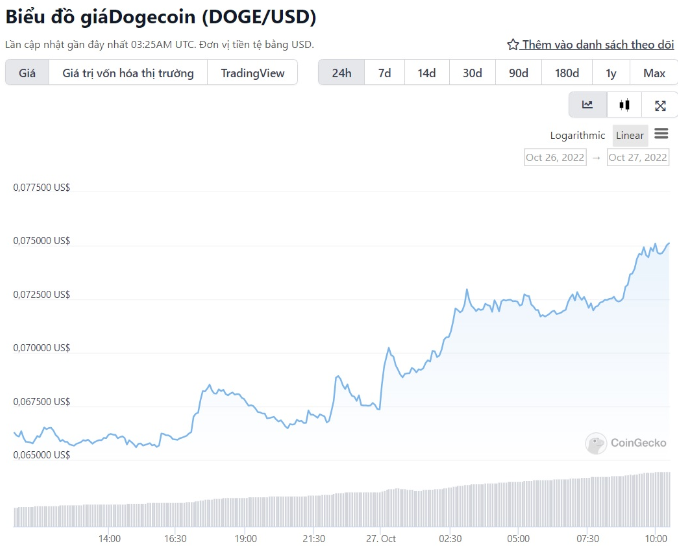The height and width of the screenshot is (549, 678).
Task: Click the 16:30 time axis label
Action: [175, 539]
